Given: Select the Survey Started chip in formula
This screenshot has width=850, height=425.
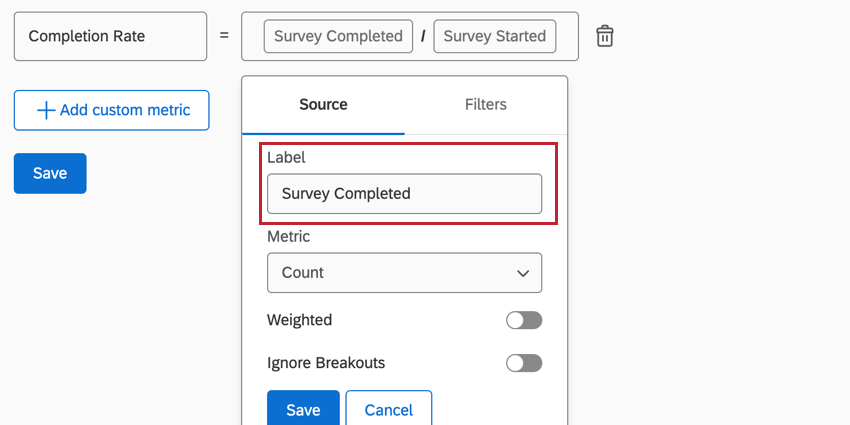Looking at the screenshot, I should click(494, 36).
